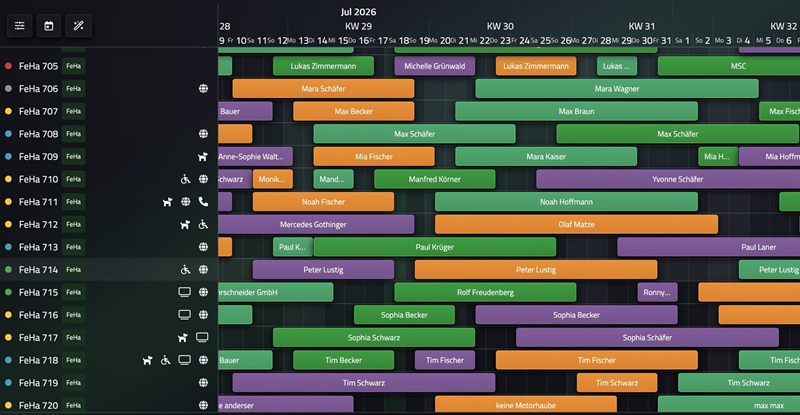
Task: Click the wheelchair icon on FeHa 712
Action: 203,225
